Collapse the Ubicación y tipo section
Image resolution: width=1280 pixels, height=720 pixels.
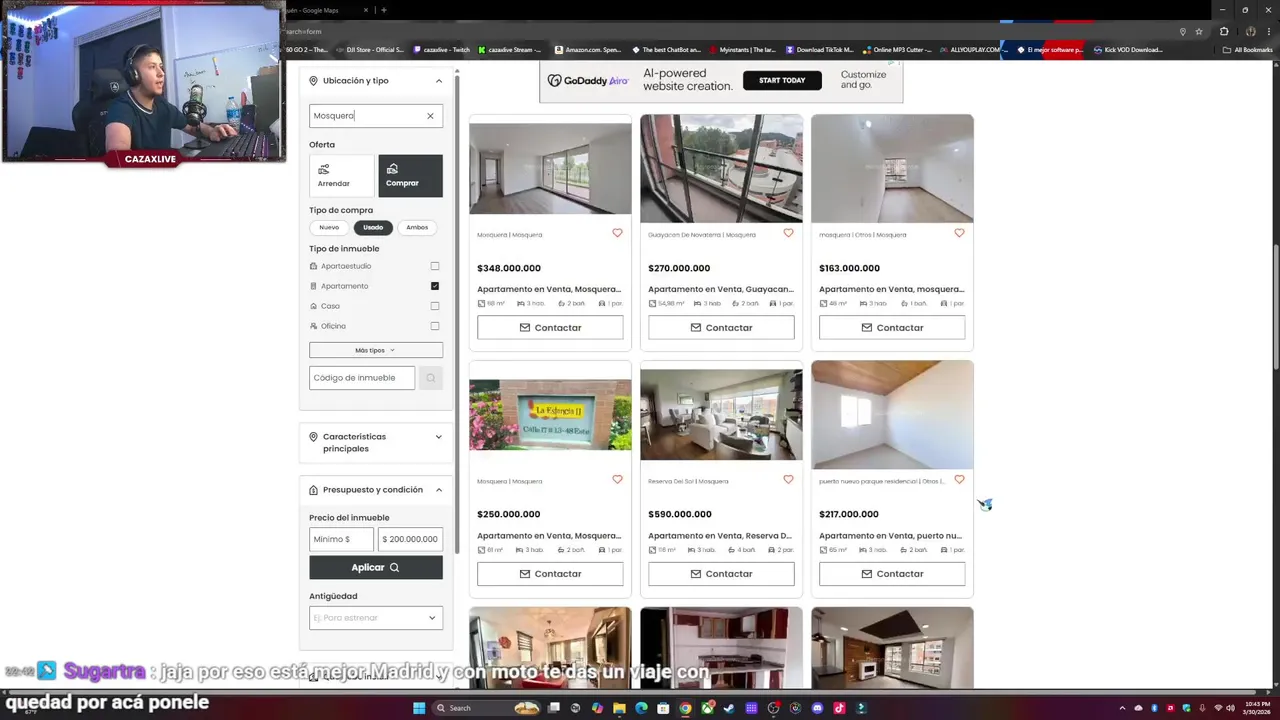click(x=438, y=81)
